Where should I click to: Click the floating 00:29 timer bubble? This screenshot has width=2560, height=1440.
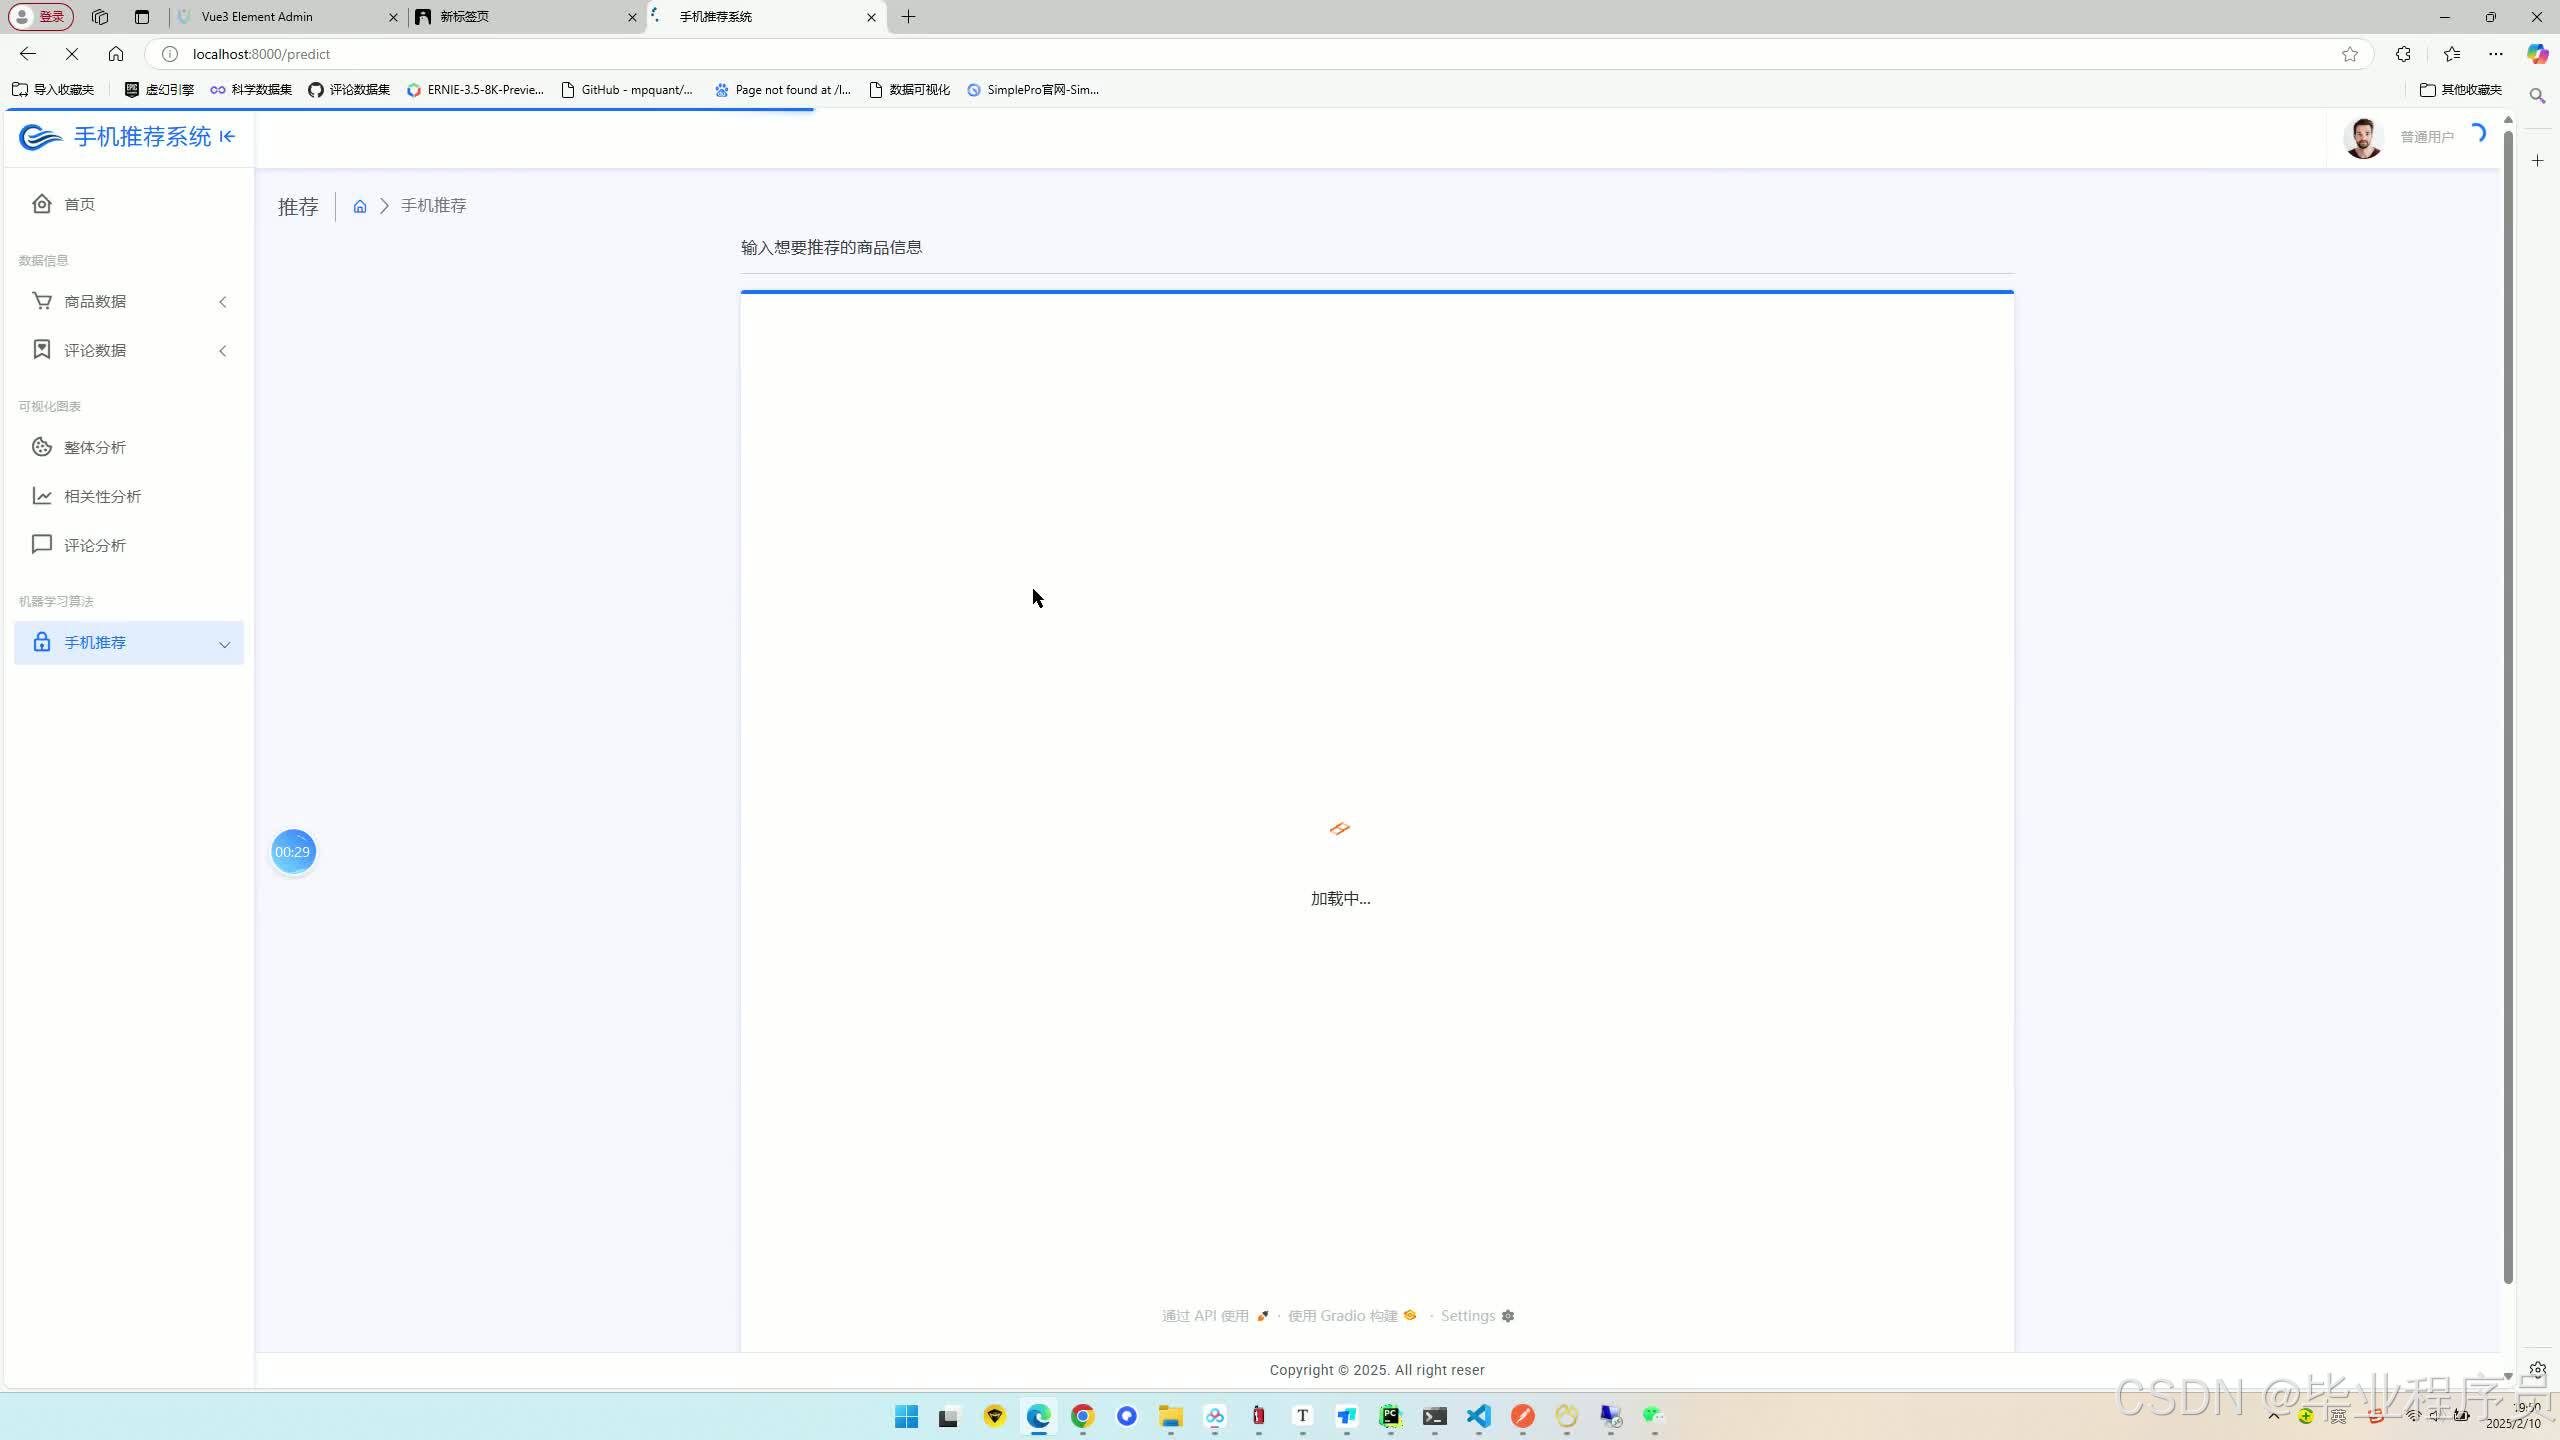tap(293, 852)
